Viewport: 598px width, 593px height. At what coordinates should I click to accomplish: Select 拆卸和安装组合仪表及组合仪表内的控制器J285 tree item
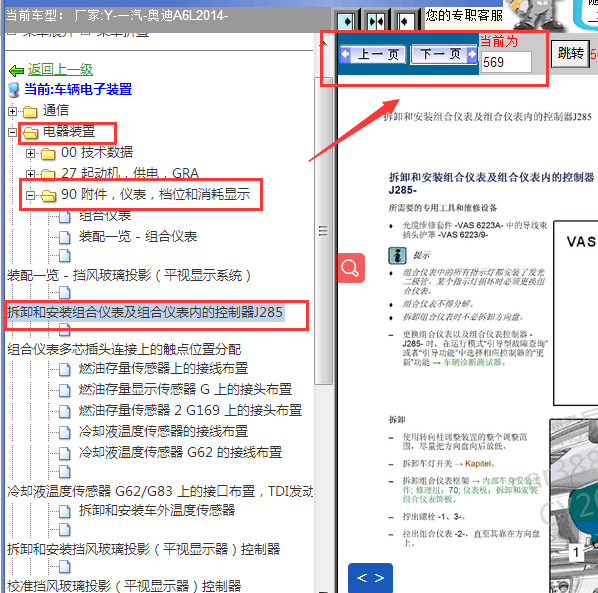pos(145,312)
